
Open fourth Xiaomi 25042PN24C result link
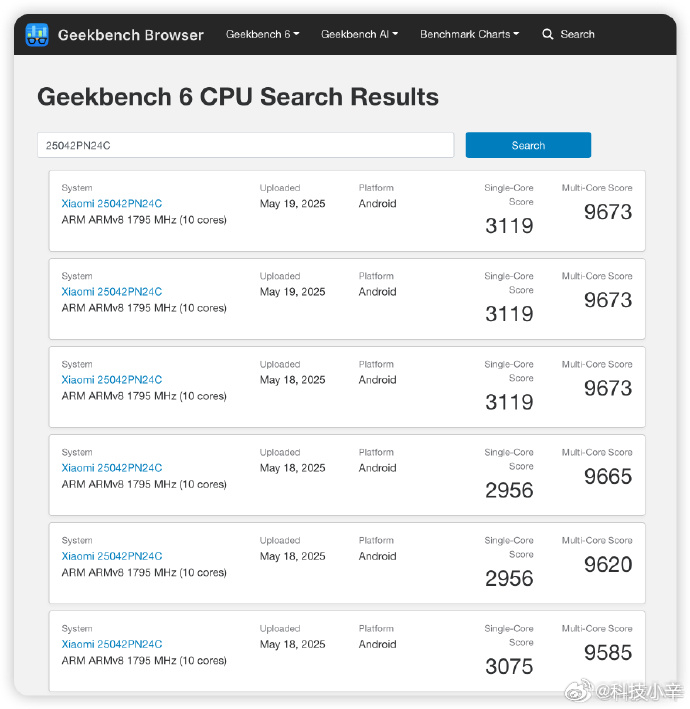[112, 468]
